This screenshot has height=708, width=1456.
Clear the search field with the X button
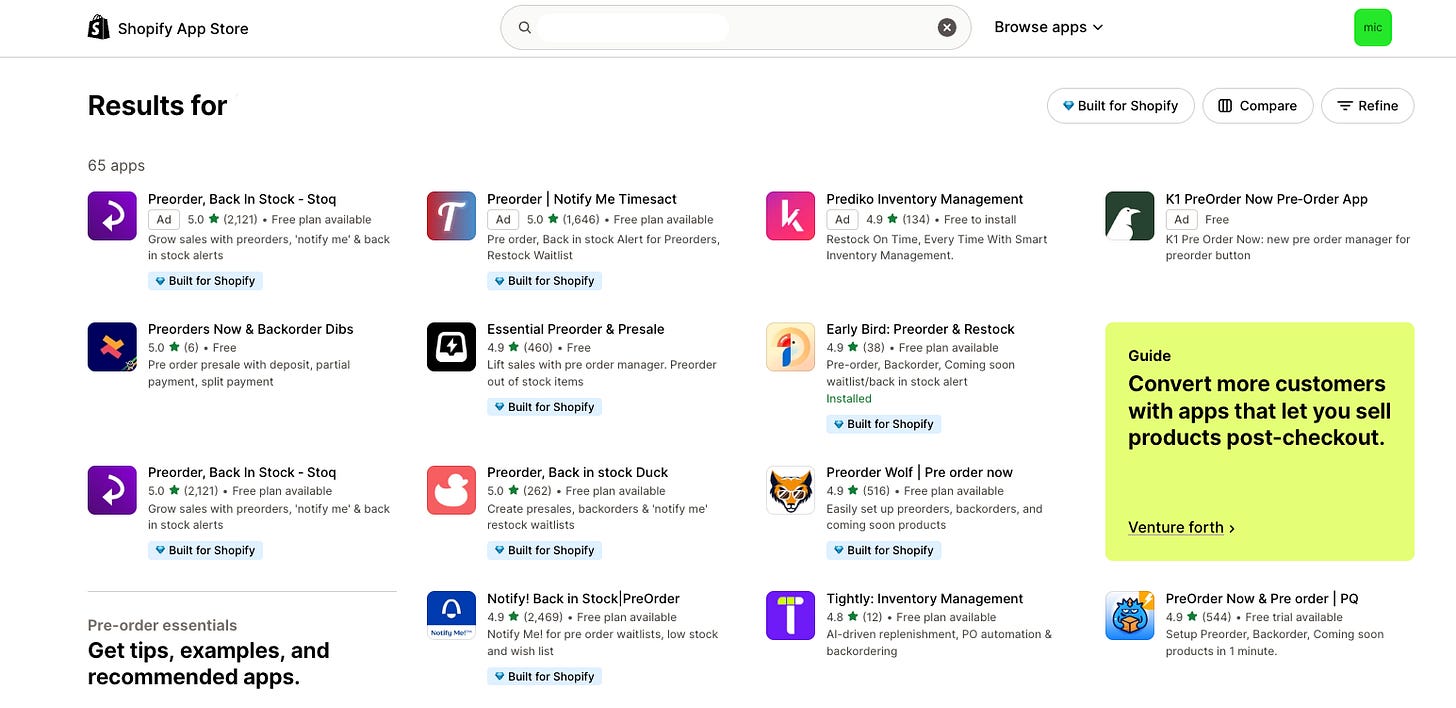click(946, 27)
